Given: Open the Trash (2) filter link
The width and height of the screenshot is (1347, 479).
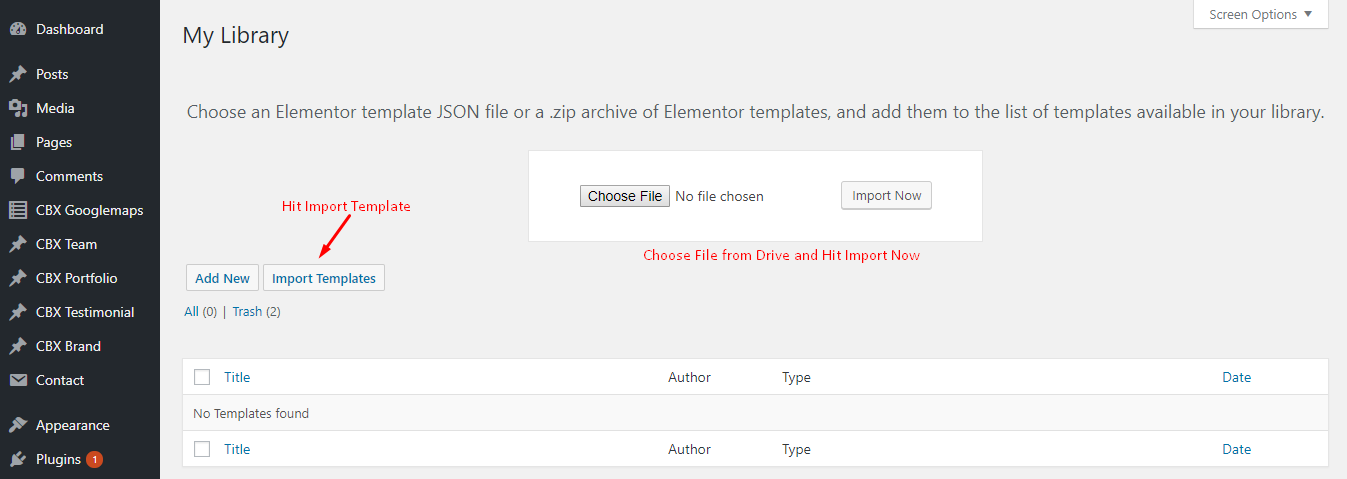Looking at the screenshot, I should click(256, 311).
